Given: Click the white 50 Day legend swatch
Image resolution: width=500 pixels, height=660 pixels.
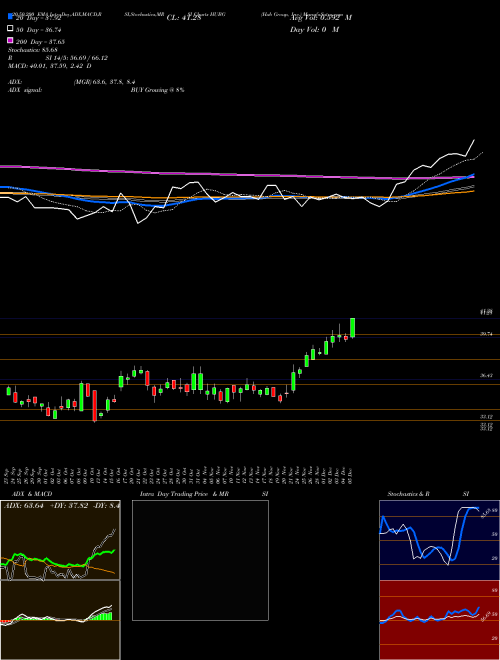Looking at the screenshot, I should point(10,29).
